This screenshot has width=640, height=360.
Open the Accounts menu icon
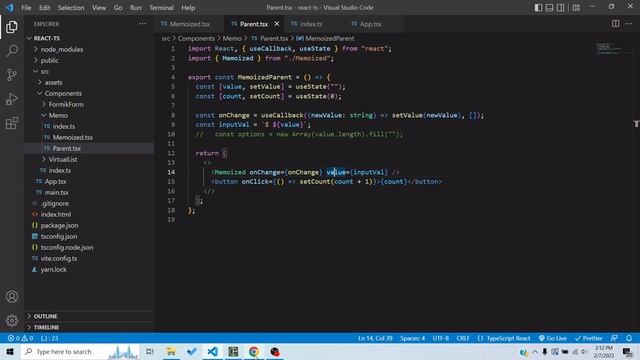12,297
